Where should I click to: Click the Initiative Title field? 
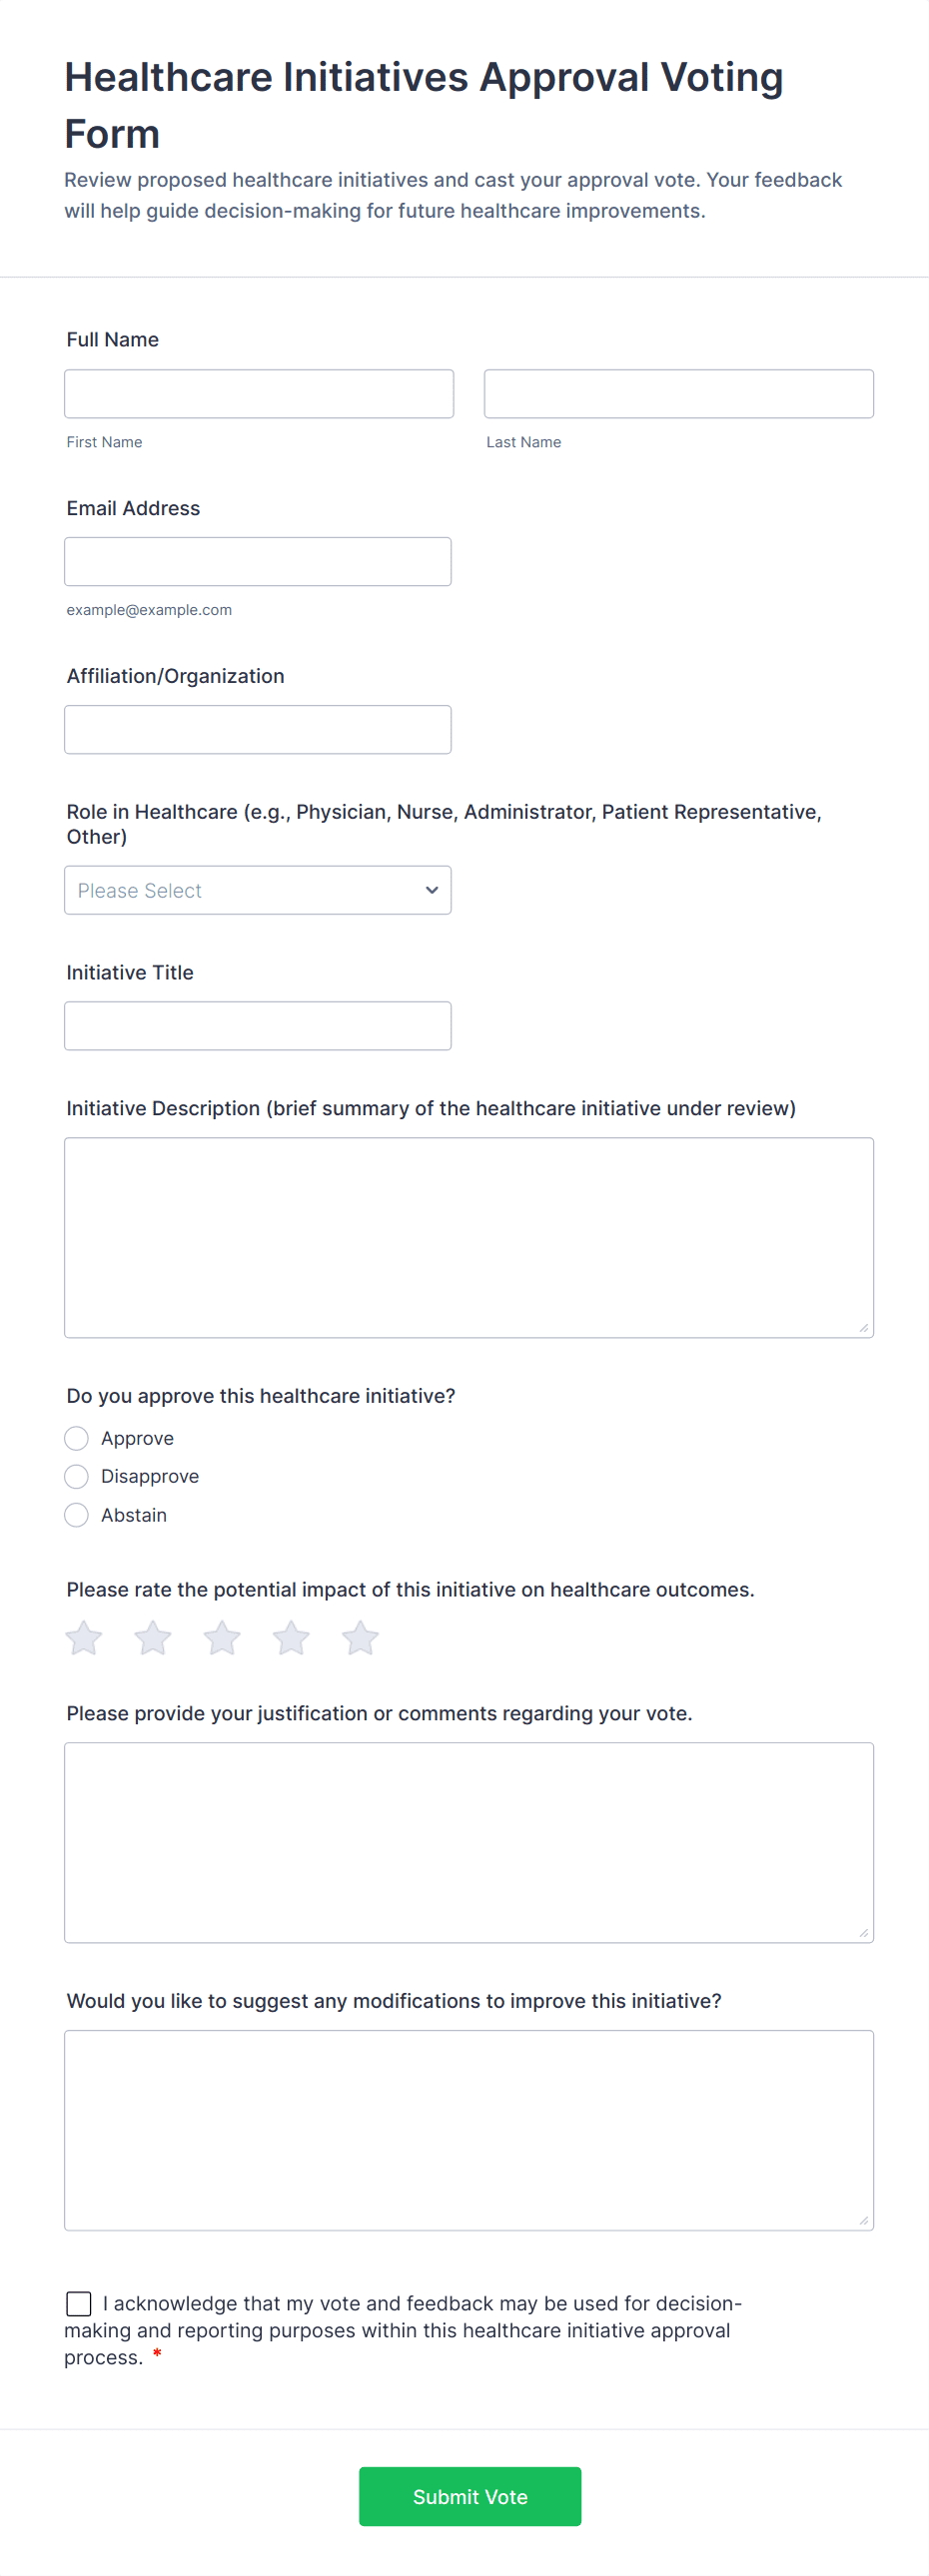click(258, 1026)
